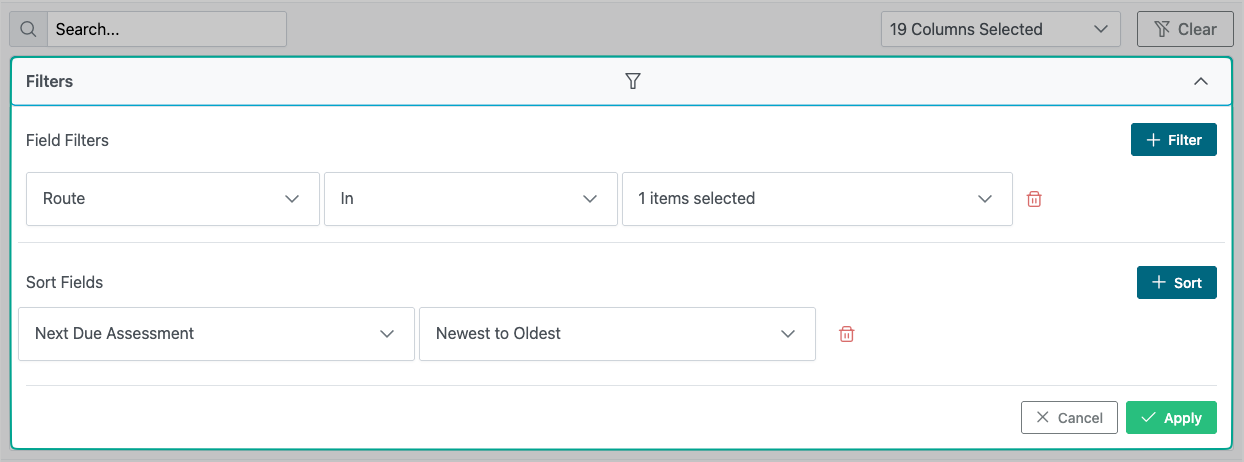Screen dimensions: 1244x462
Task: Open the 19 Columns Selected dropdown
Action: 999,29
